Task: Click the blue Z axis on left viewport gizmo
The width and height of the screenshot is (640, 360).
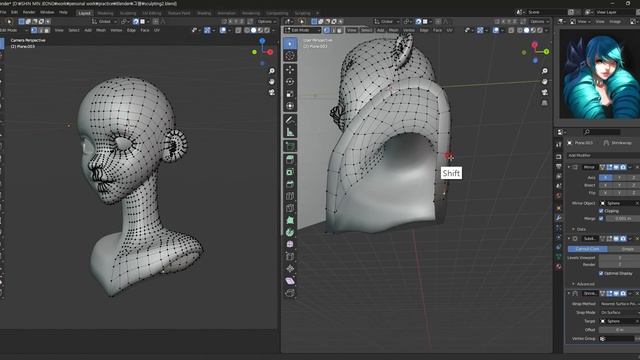Action: click(x=262, y=41)
